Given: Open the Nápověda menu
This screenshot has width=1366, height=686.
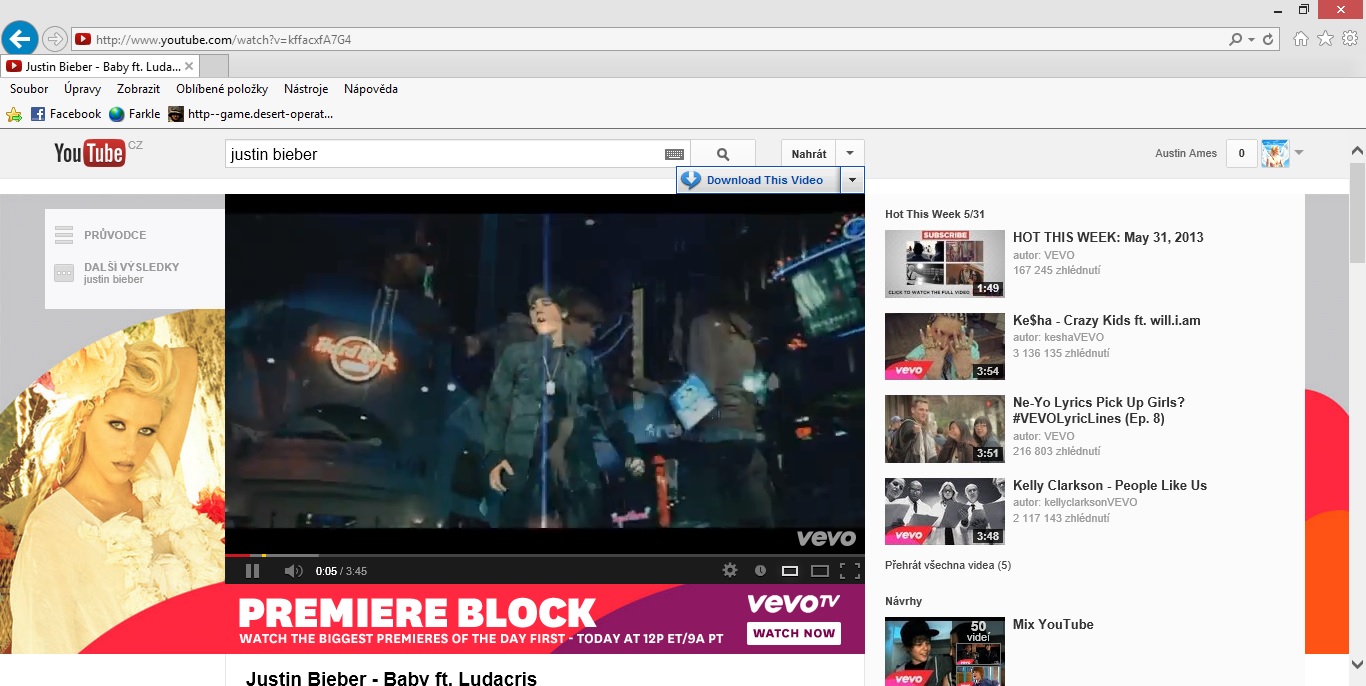Looking at the screenshot, I should pos(371,89).
